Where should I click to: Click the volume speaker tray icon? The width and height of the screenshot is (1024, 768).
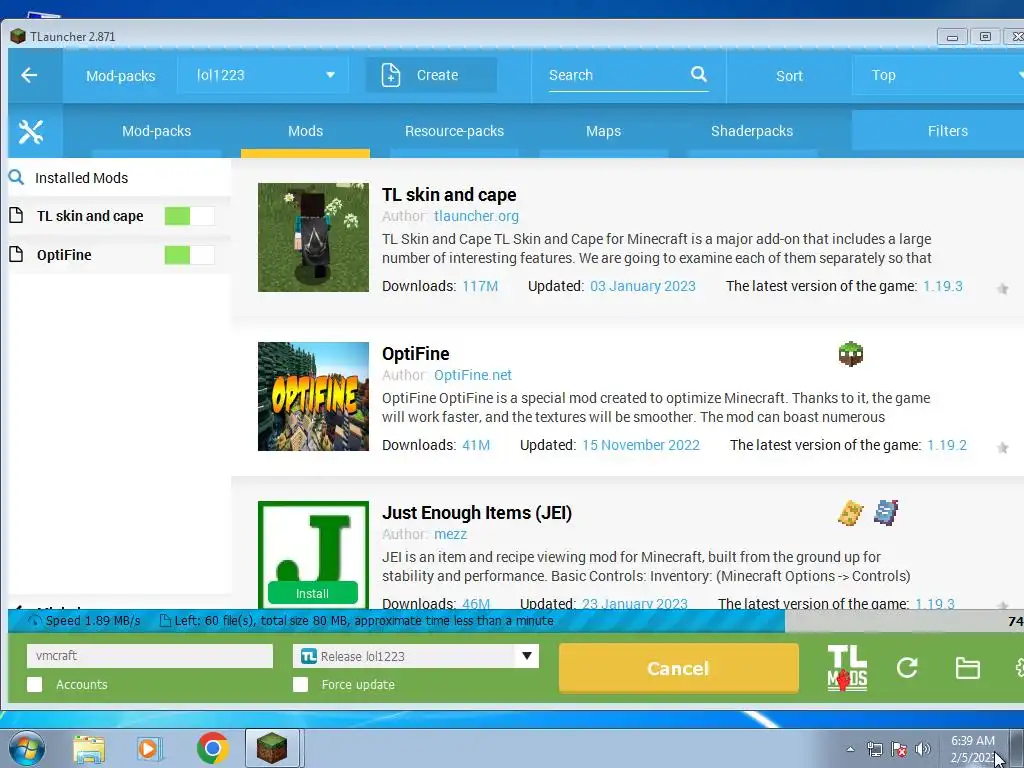coord(923,748)
